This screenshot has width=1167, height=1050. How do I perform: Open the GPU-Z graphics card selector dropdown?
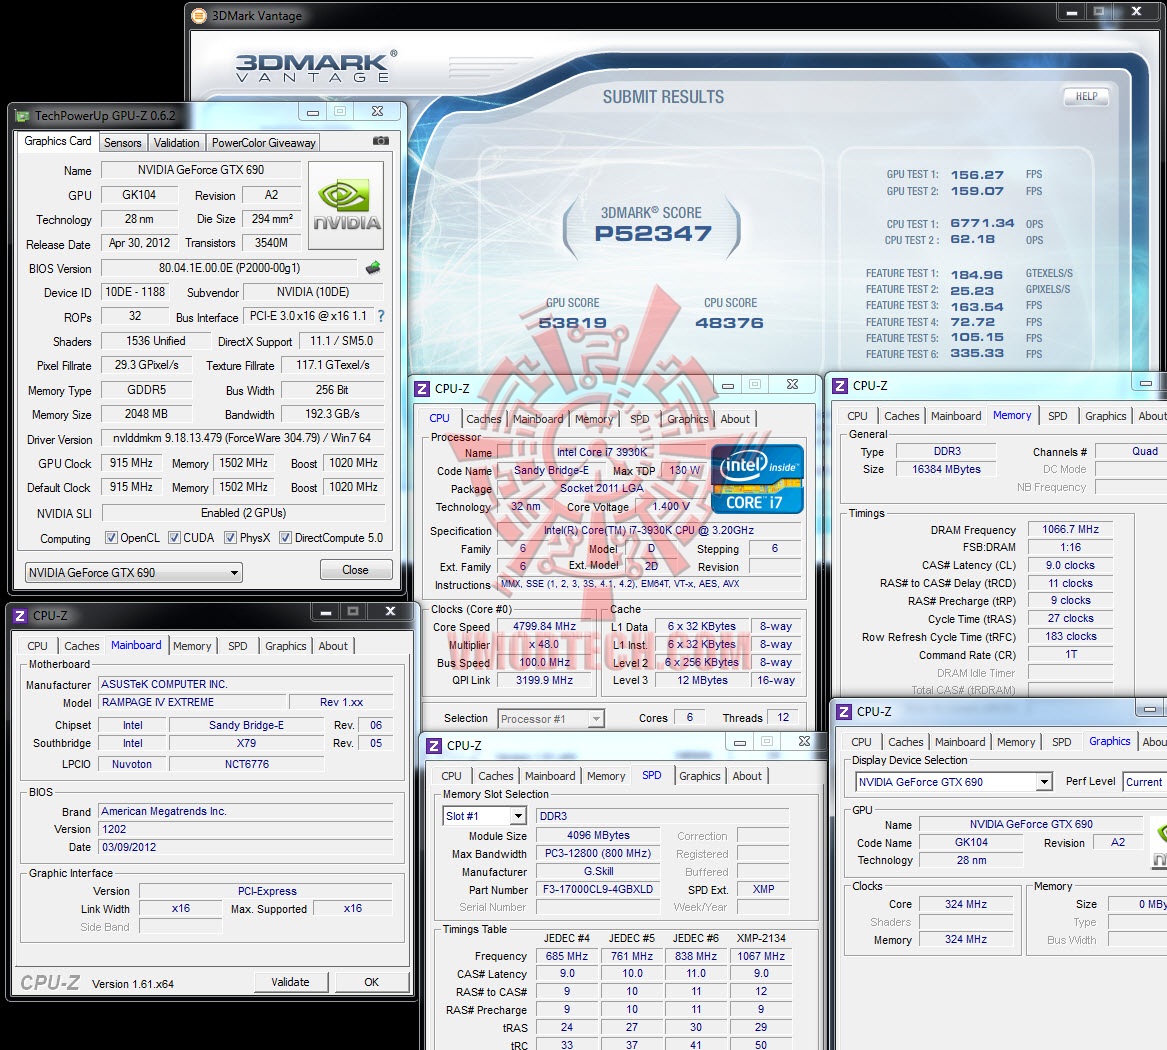click(x=134, y=572)
